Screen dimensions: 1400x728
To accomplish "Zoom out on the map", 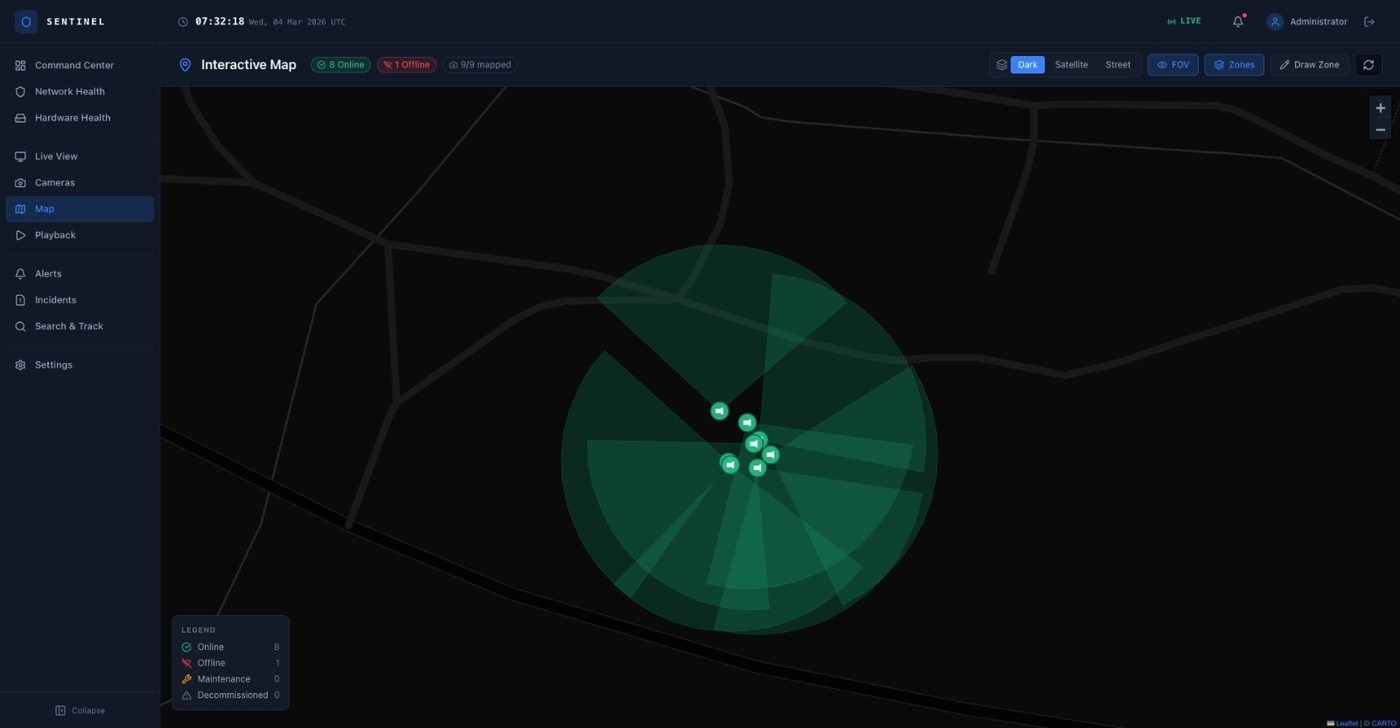I will pyautogui.click(x=1380, y=130).
